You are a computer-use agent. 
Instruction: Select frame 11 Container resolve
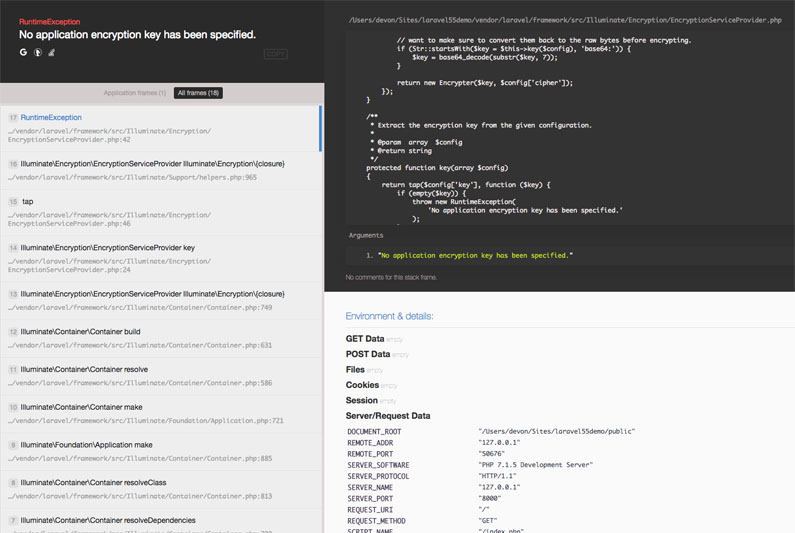click(x=162, y=376)
